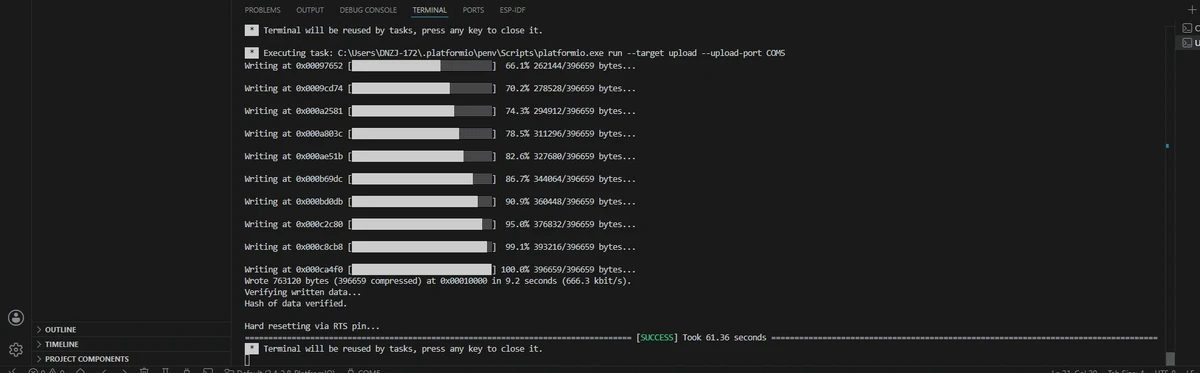
Task: Open the PORTS tab
Action: (x=473, y=9)
